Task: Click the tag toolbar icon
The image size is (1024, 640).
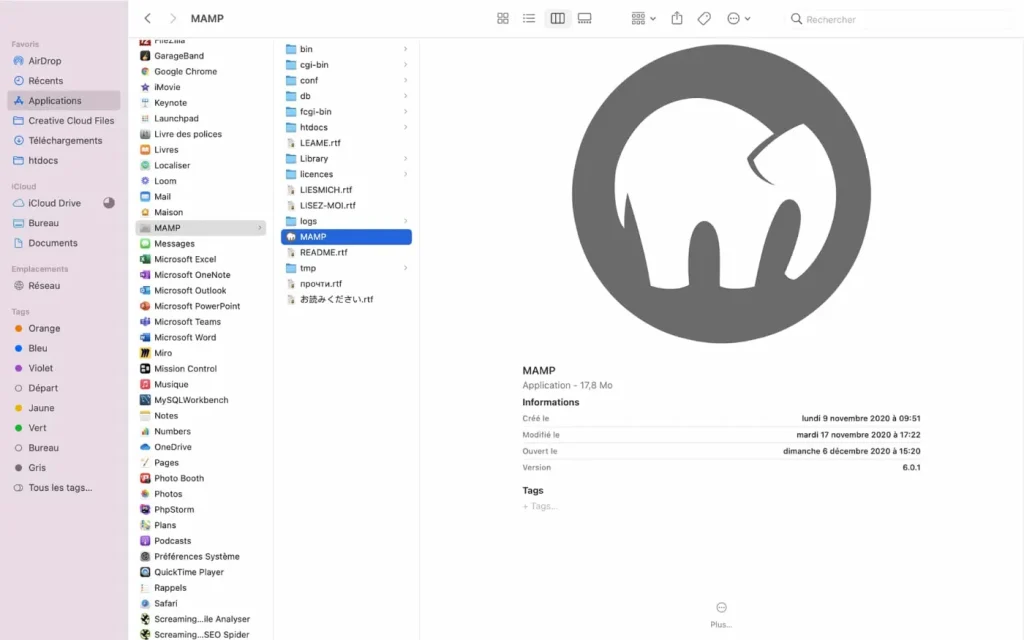Action: [x=704, y=18]
